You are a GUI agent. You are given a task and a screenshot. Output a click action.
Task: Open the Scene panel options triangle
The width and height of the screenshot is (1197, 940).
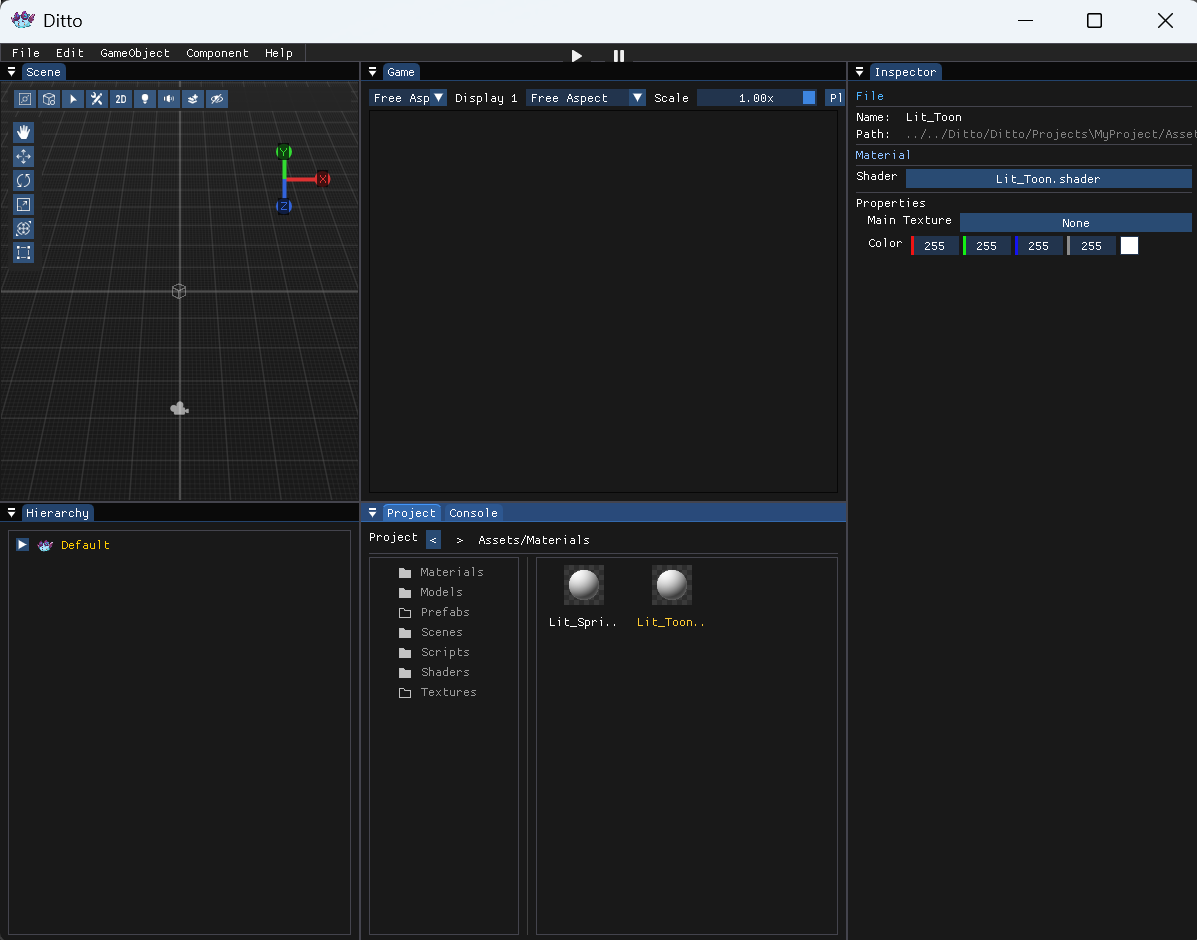tap(11, 72)
